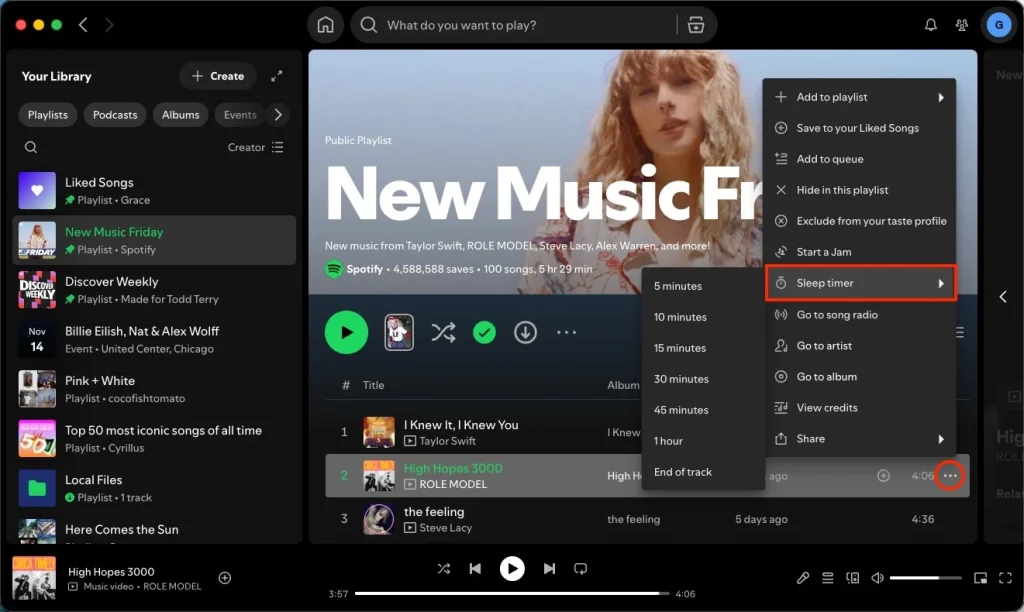The height and width of the screenshot is (612, 1024).
Task: Open the Creator sort dropdown
Action: tap(255, 147)
